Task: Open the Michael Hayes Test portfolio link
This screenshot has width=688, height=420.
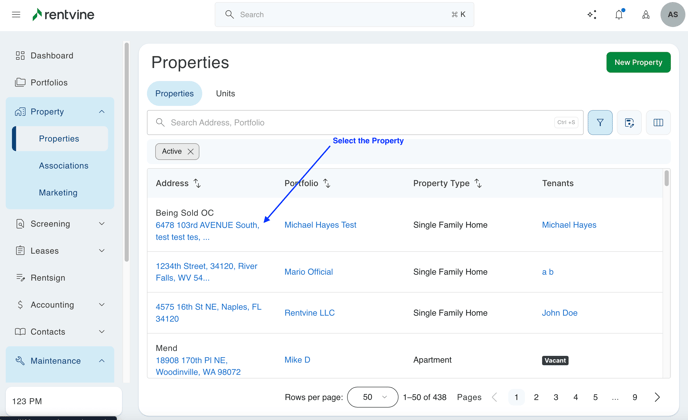Action: coord(320,225)
